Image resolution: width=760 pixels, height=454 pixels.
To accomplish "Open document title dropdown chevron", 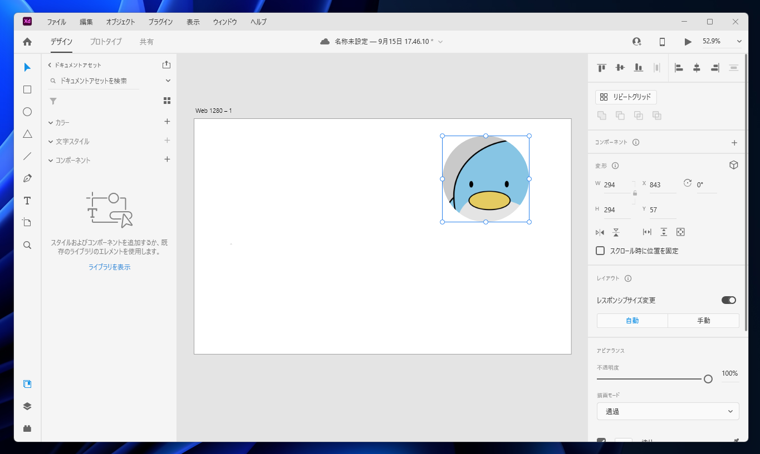I will click(440, 42).
